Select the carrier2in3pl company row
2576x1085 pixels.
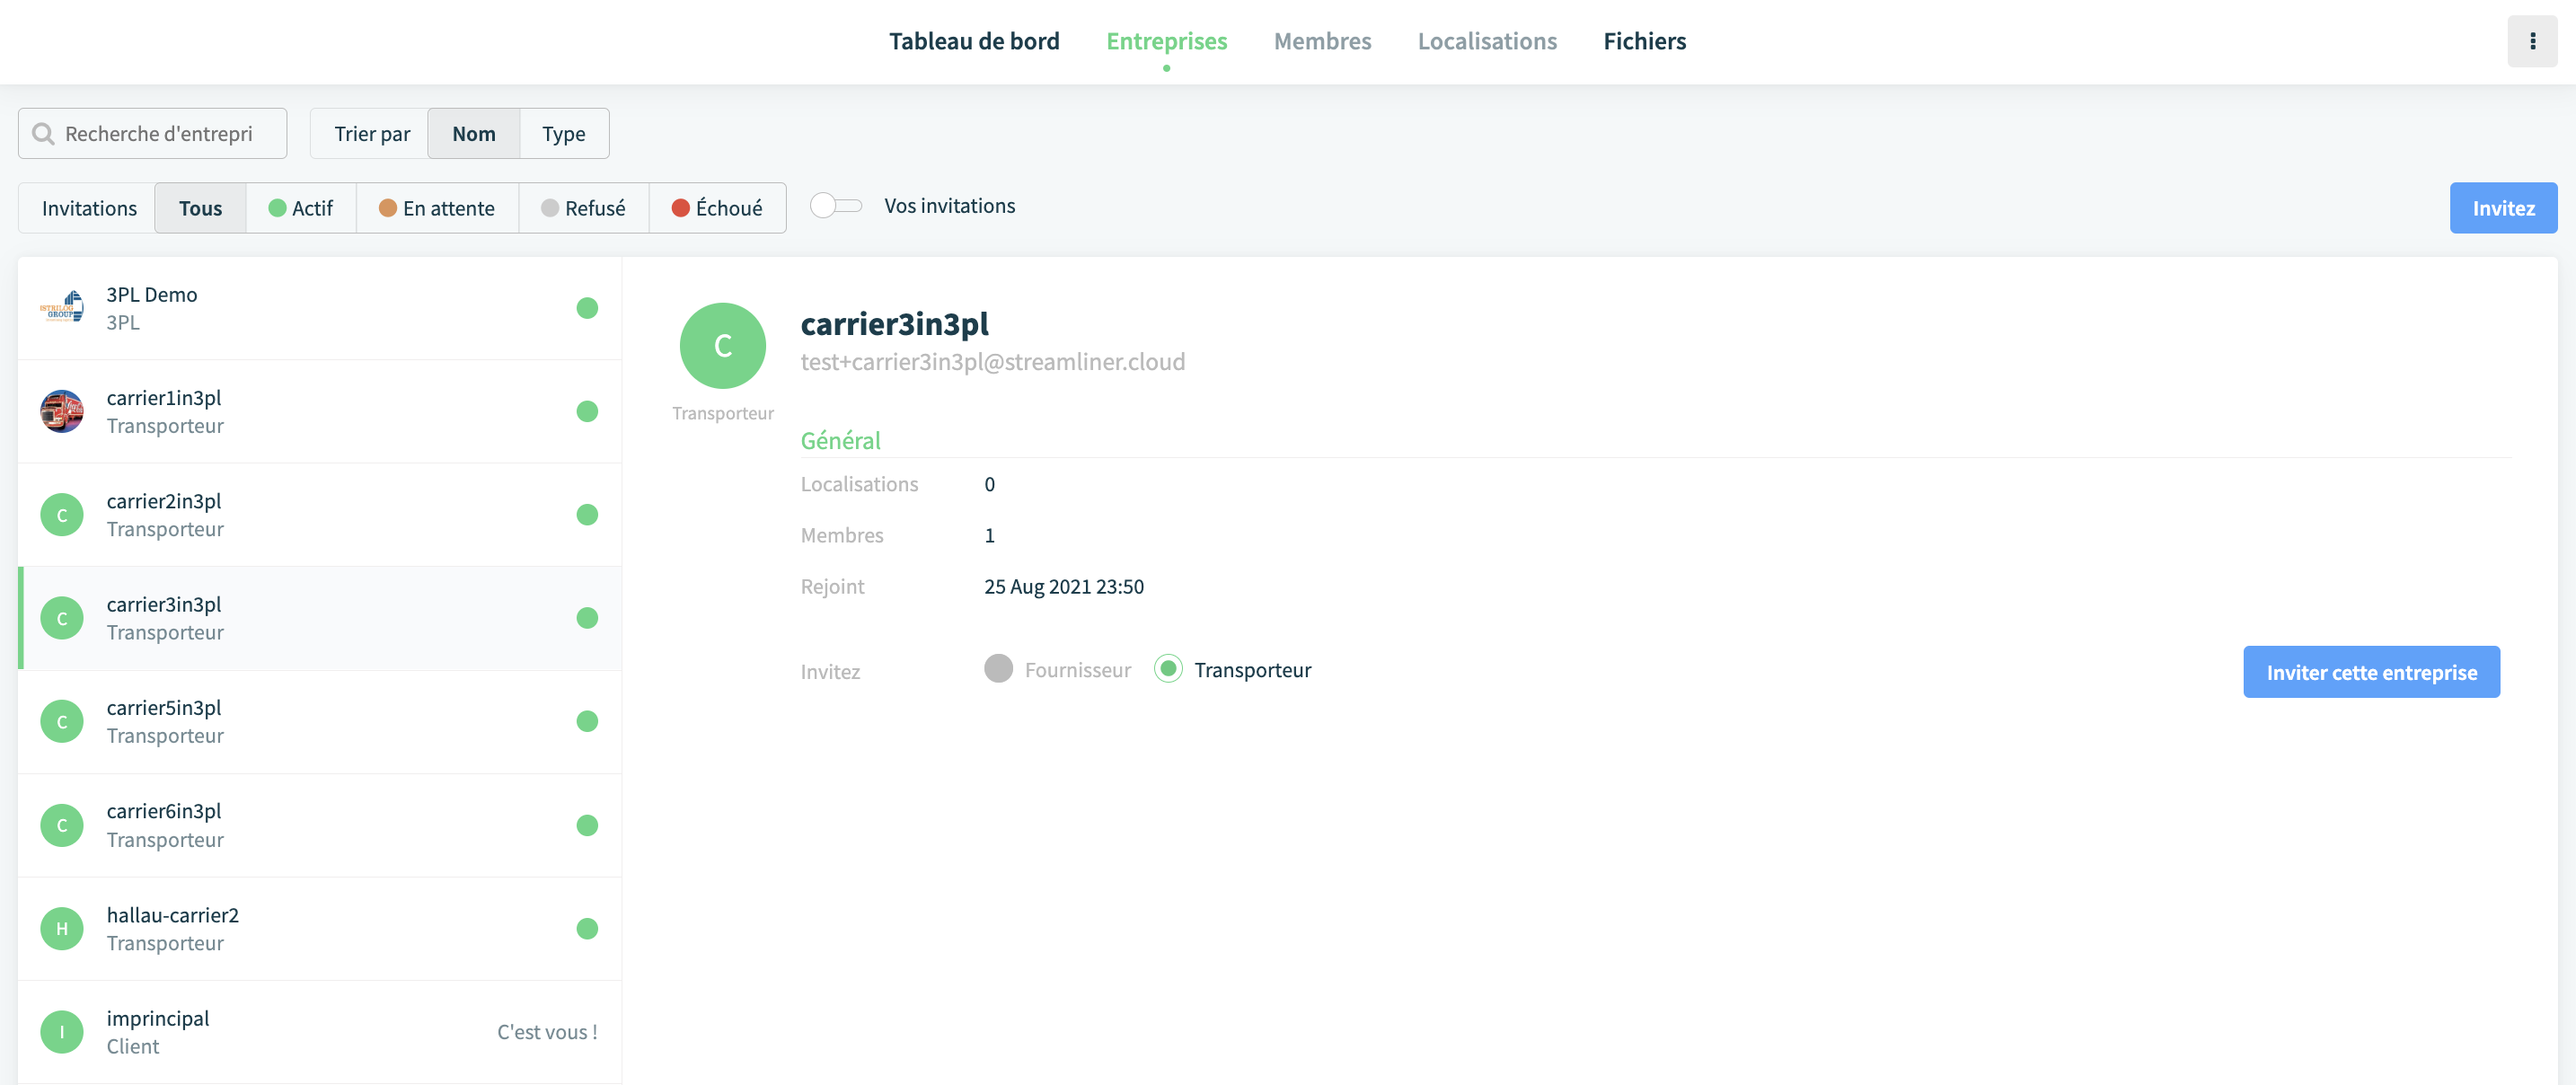(x=320, y=515)
